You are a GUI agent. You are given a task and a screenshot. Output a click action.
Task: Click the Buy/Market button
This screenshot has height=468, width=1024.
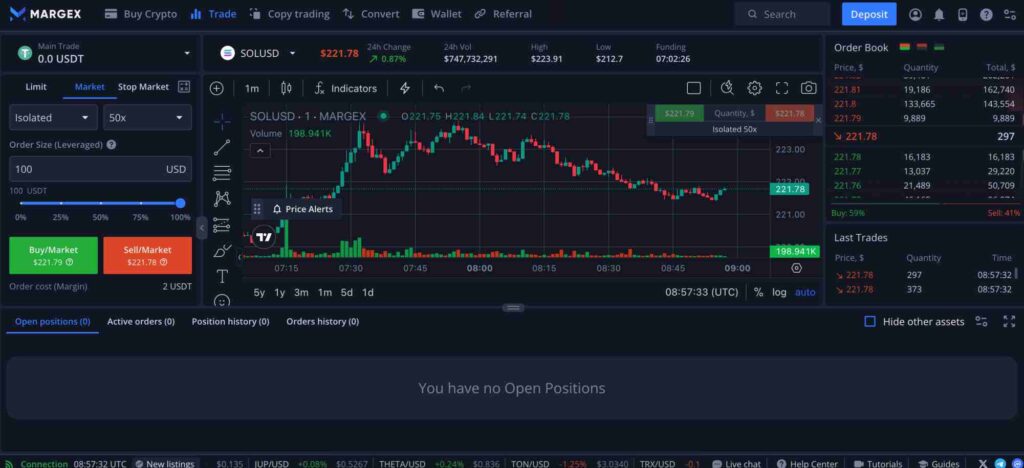click(54, 255)
